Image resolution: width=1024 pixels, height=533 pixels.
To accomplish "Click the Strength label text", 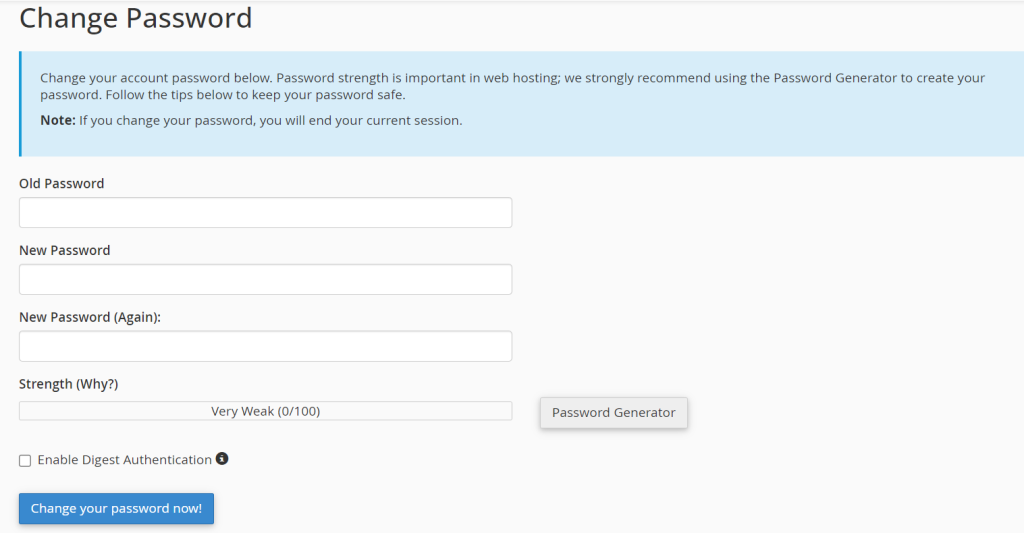I will [69, 384].
